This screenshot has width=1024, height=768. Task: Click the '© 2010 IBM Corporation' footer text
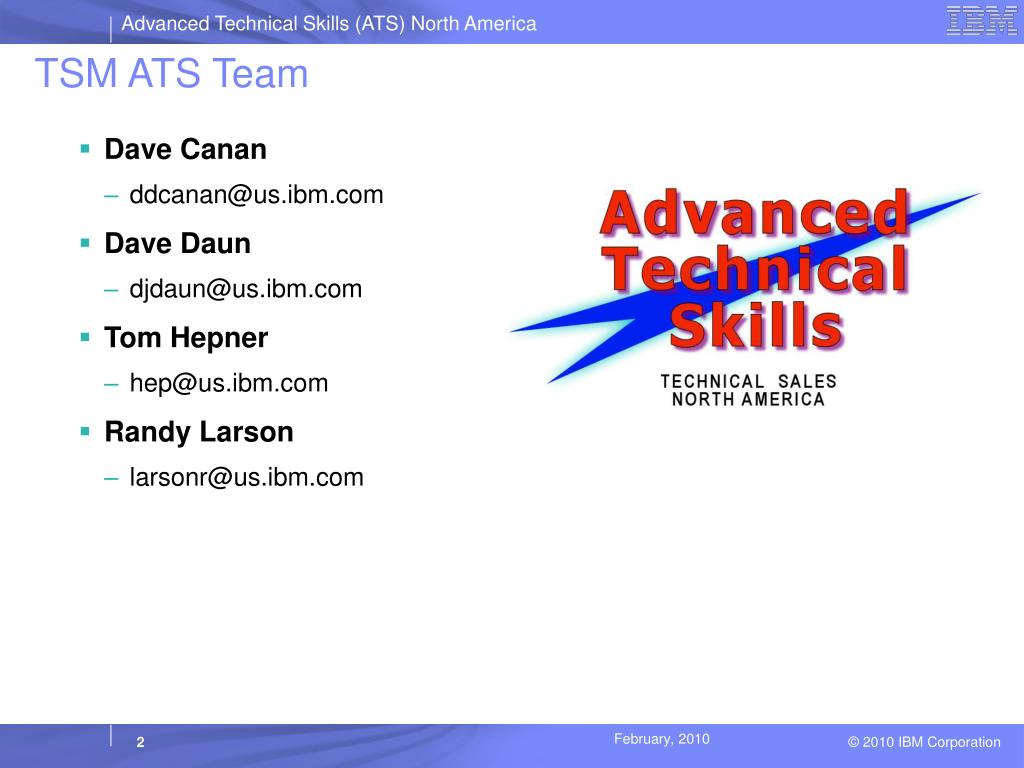(x=924, y=742)
